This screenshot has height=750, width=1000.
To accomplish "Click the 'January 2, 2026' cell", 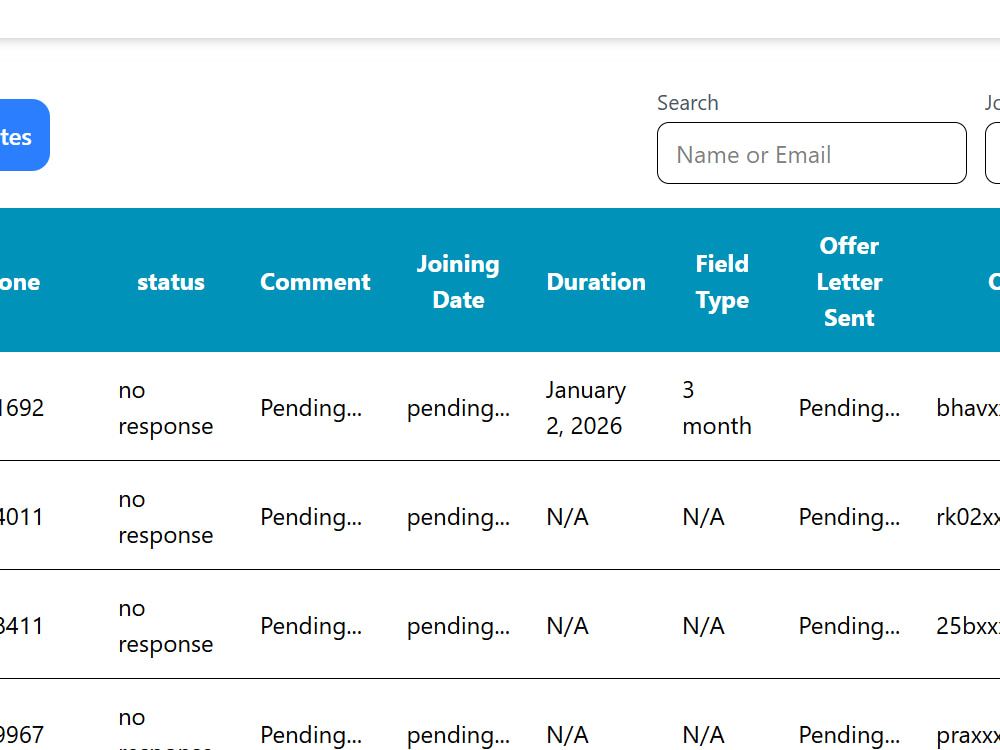I will coord(585,408).
